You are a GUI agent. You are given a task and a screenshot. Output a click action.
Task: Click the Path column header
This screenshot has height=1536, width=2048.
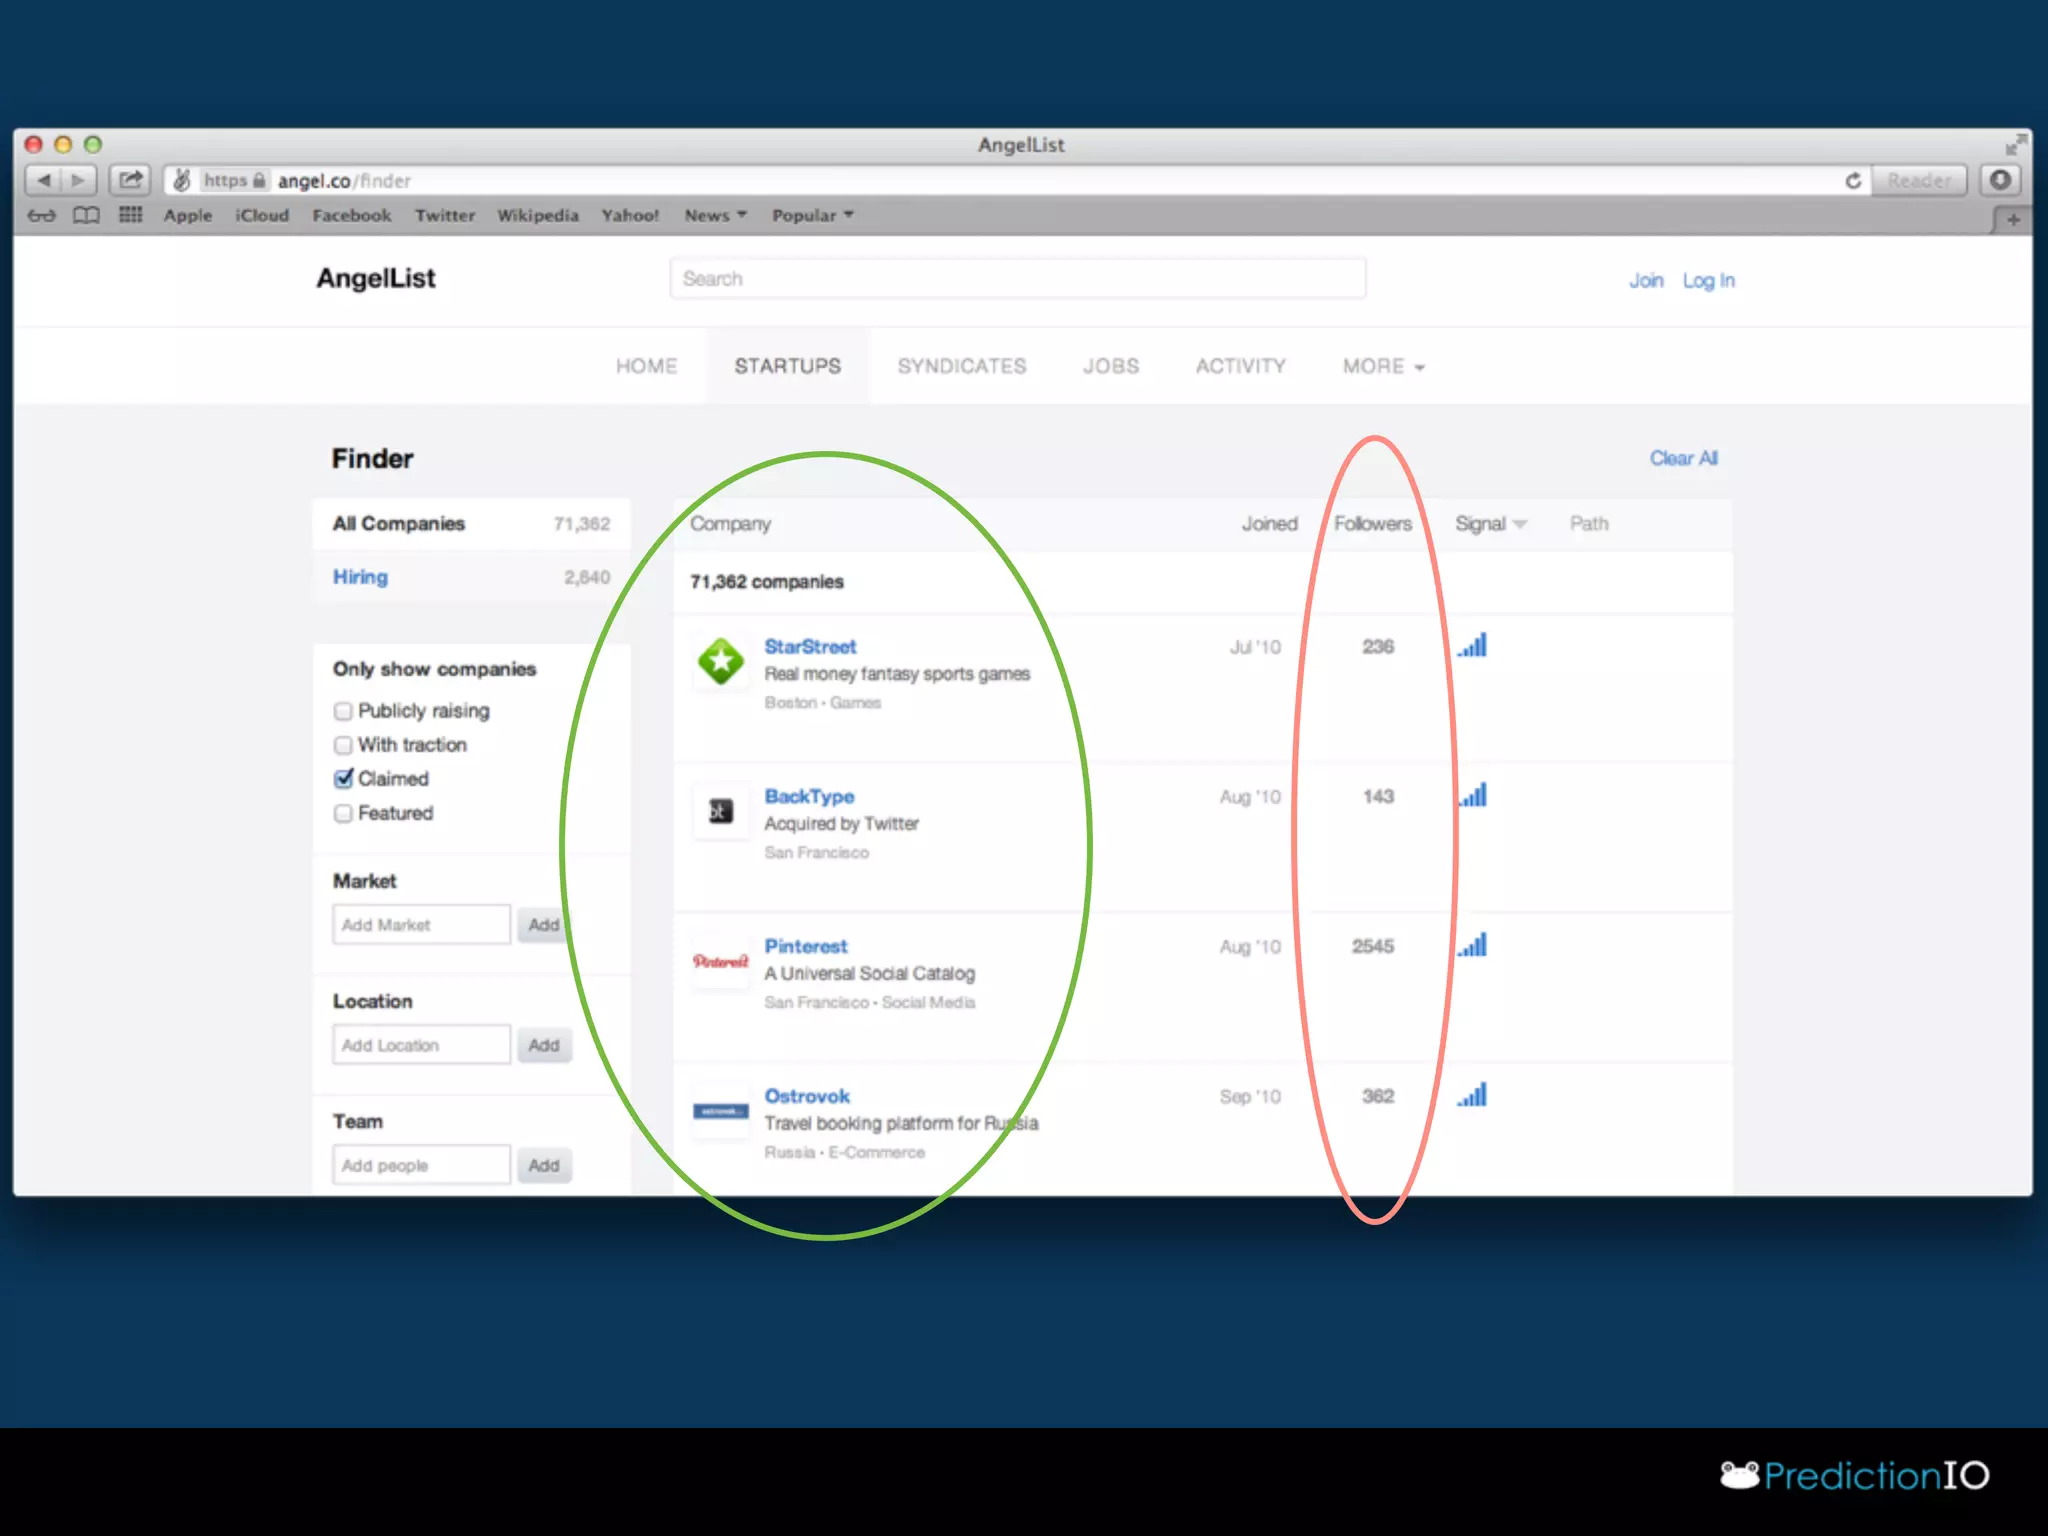tap(1589, 524)
